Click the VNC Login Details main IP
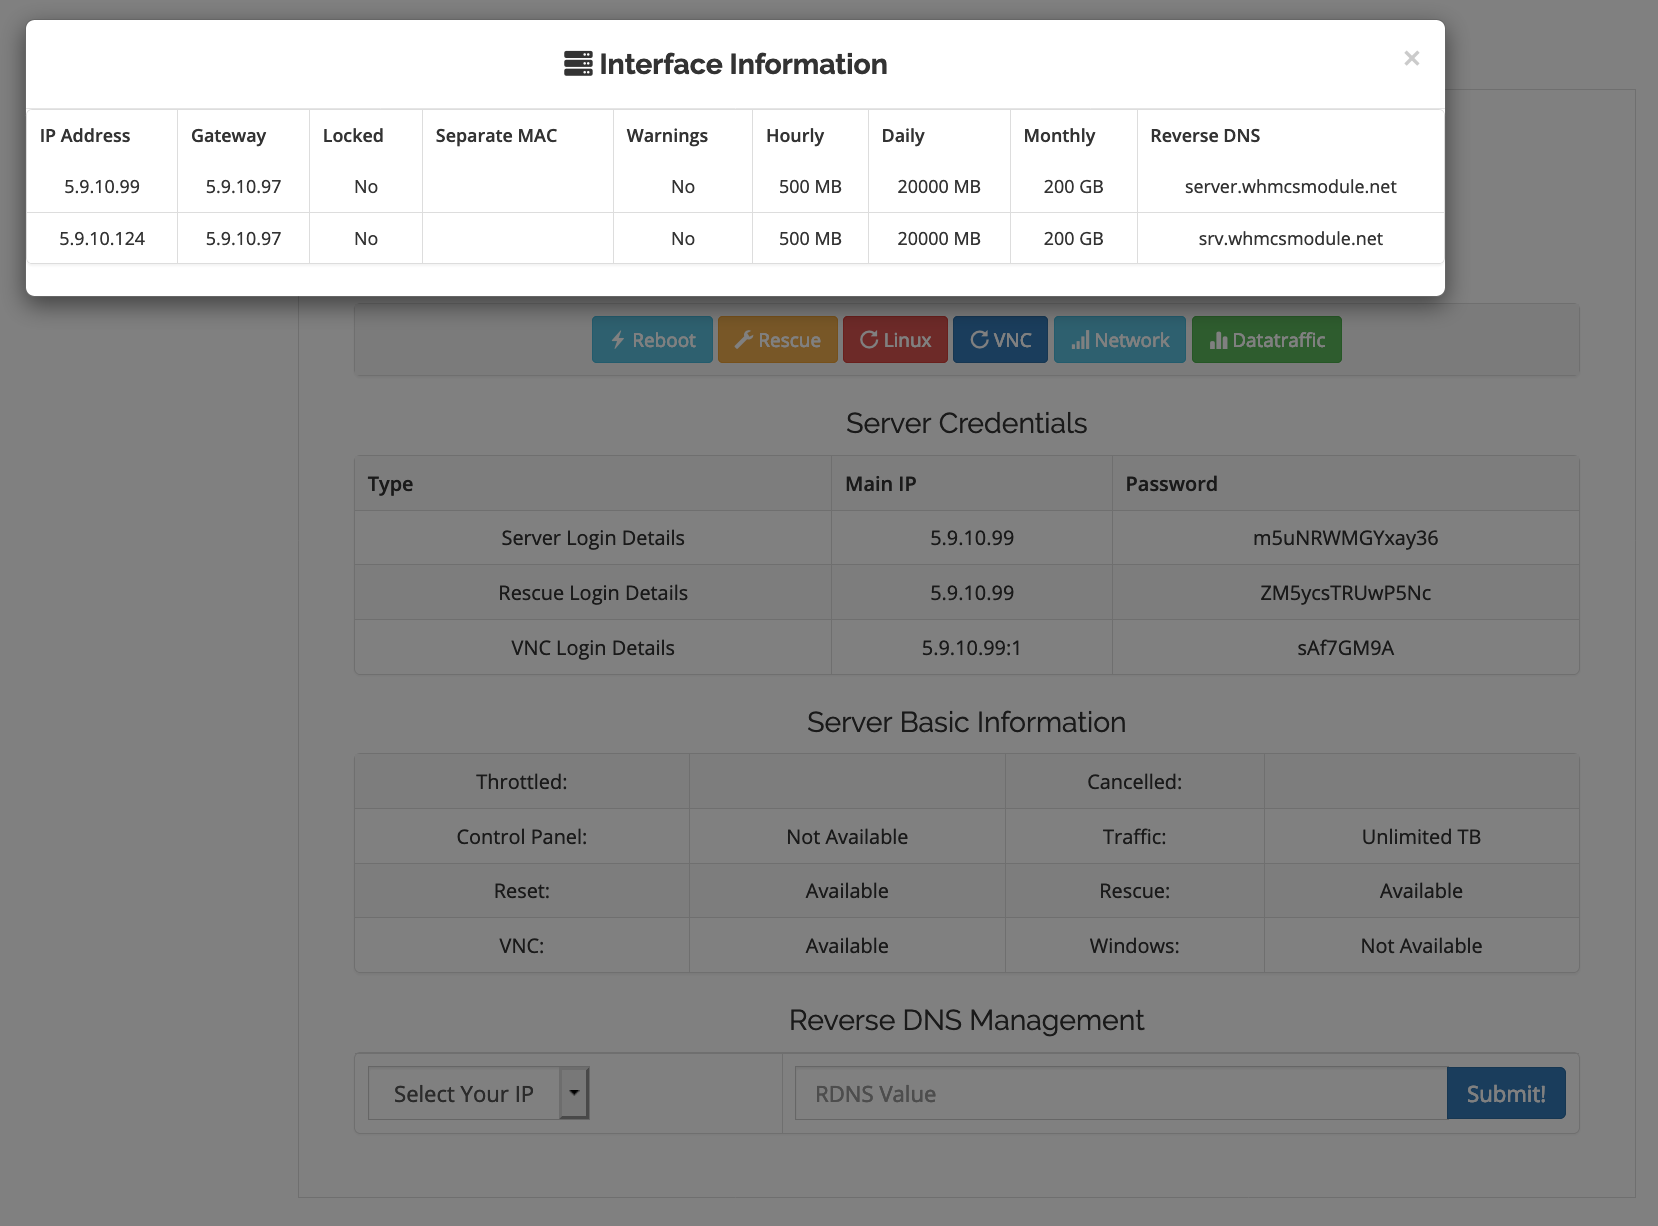 (970, 647)
